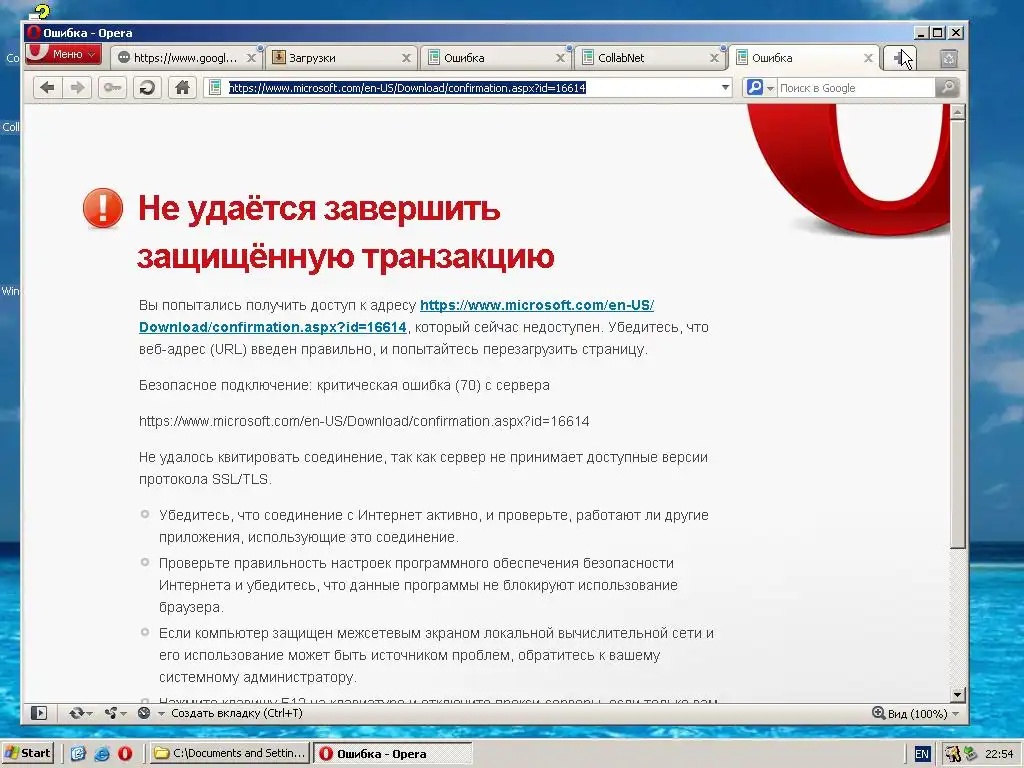1024x768 pixels.
Task: Click the page icon in address bar
Action: coord(215,88)
